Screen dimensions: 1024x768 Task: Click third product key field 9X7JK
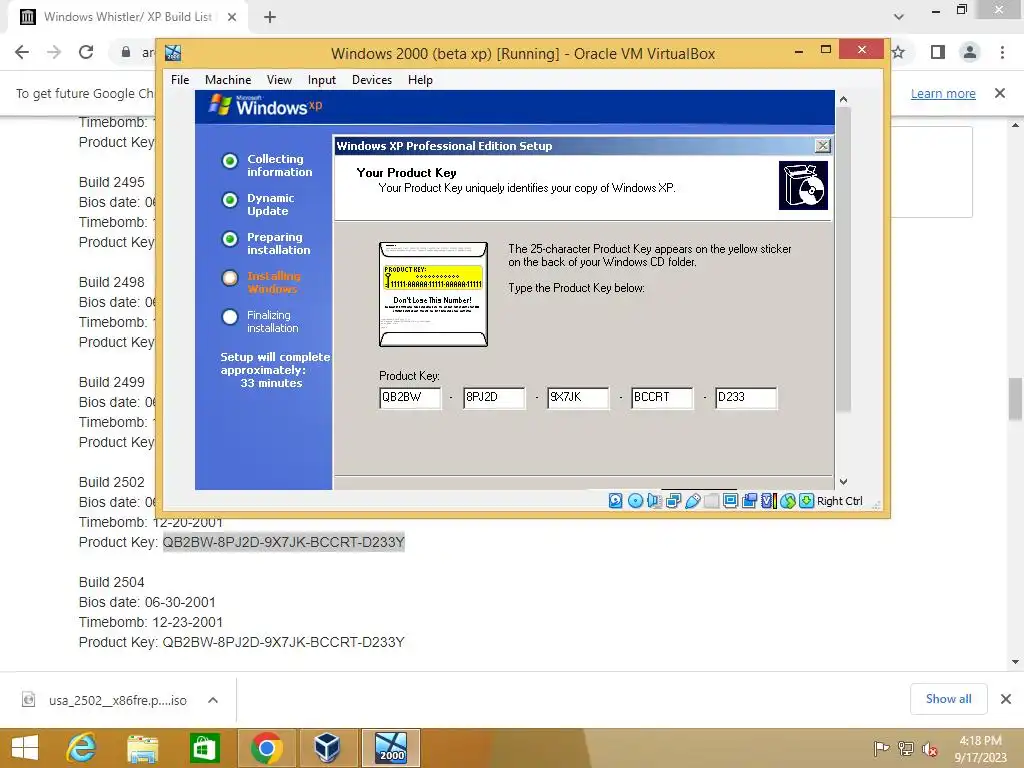[578, 398]
